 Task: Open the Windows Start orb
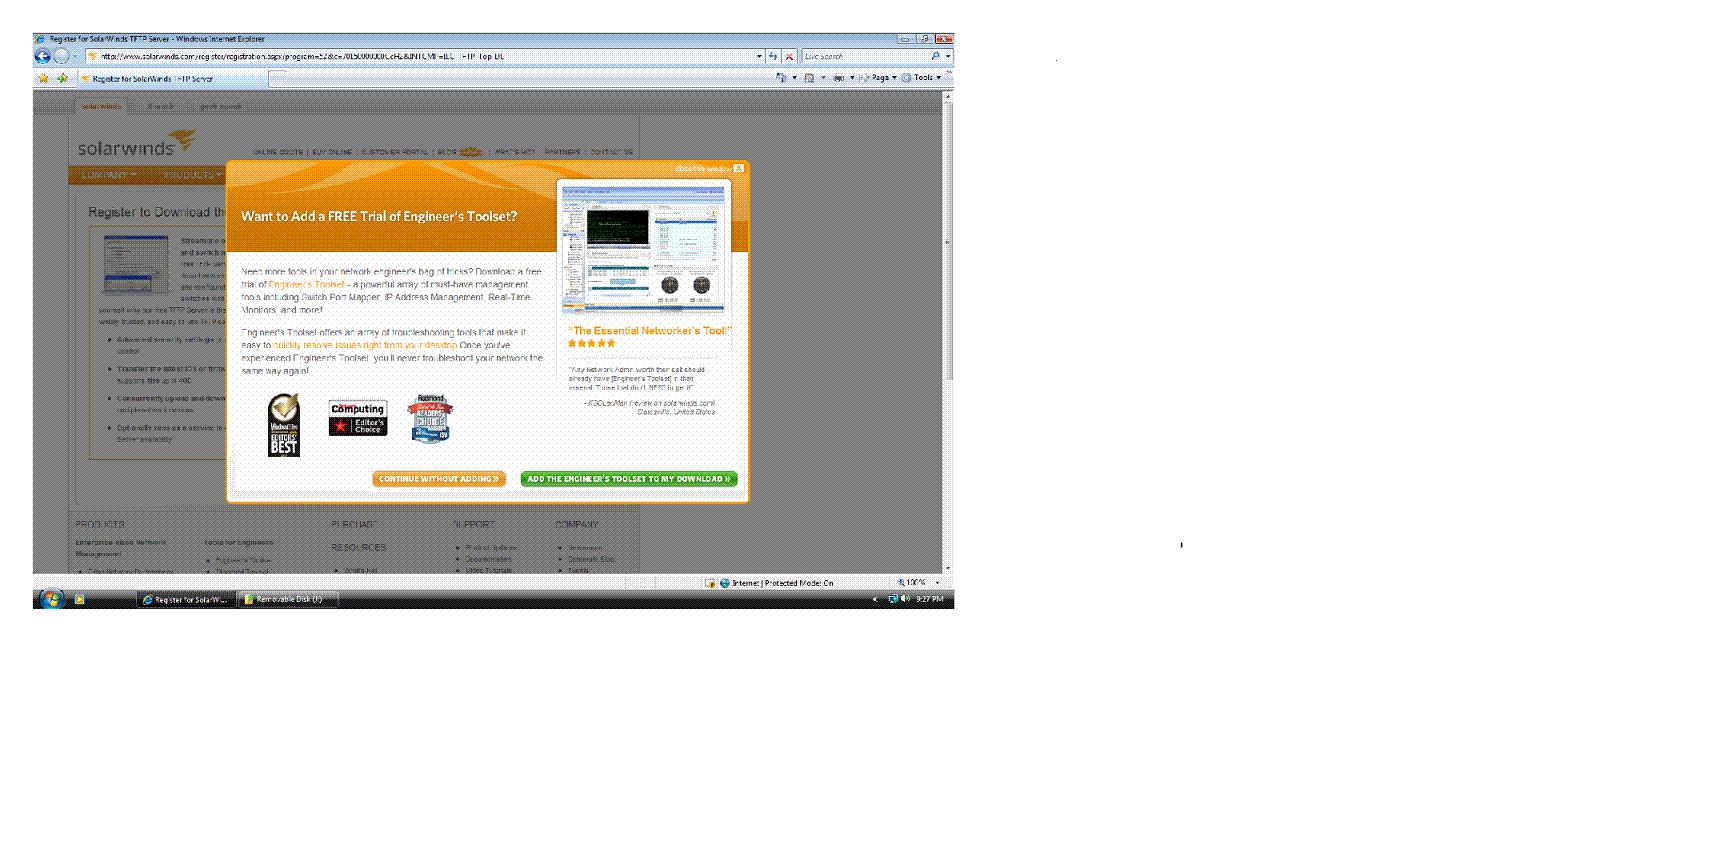(x=50, y=598)
